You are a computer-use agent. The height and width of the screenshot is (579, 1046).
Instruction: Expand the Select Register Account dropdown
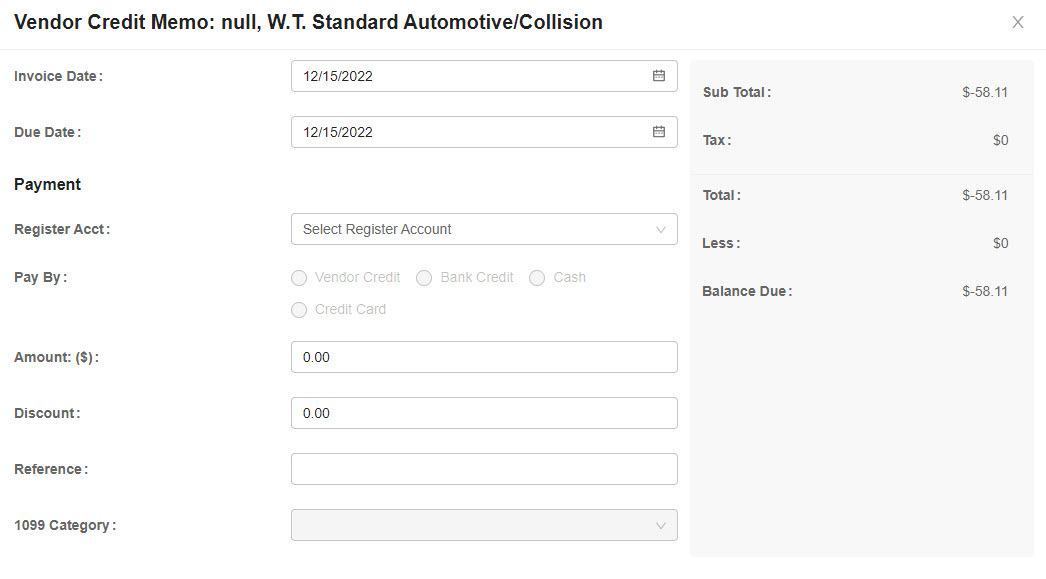click(484, 229)
